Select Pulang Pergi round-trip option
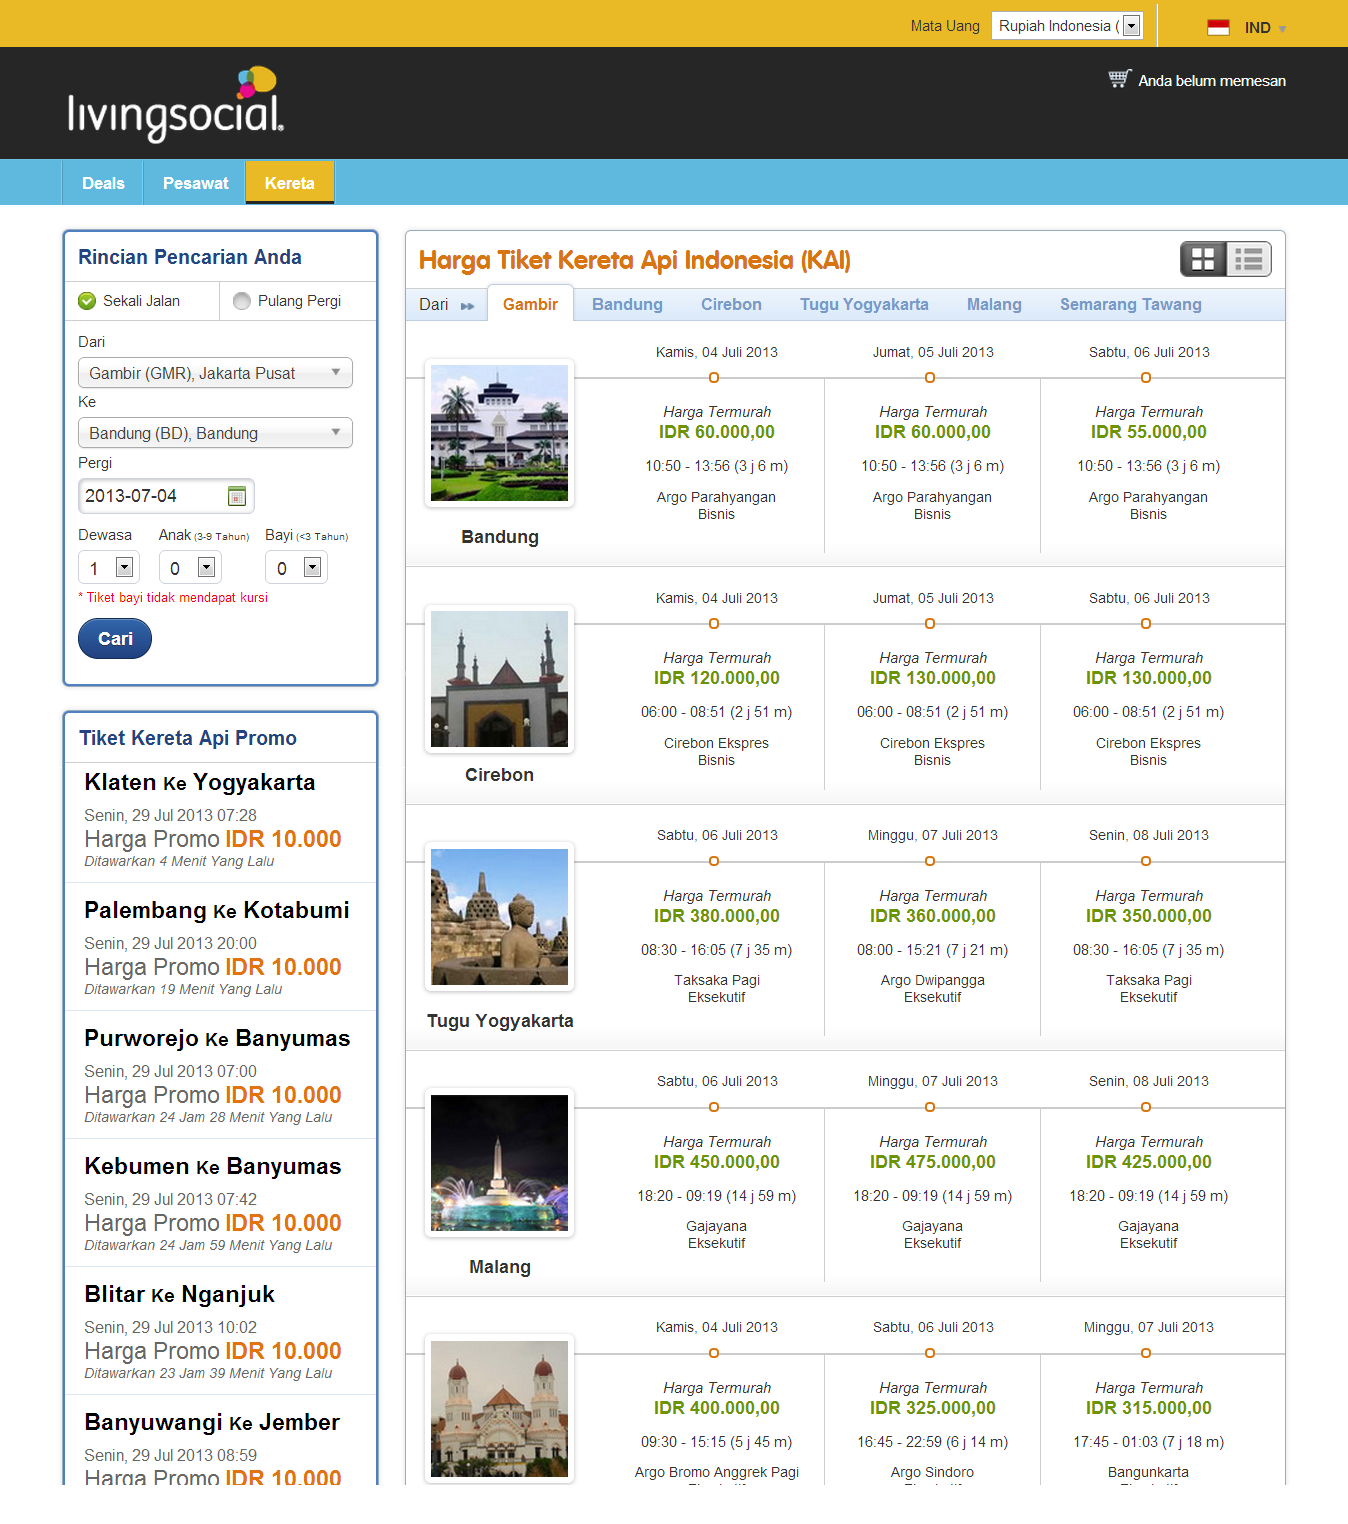This screenshot has height=1524, width=1348. click(x=287, y=301)
